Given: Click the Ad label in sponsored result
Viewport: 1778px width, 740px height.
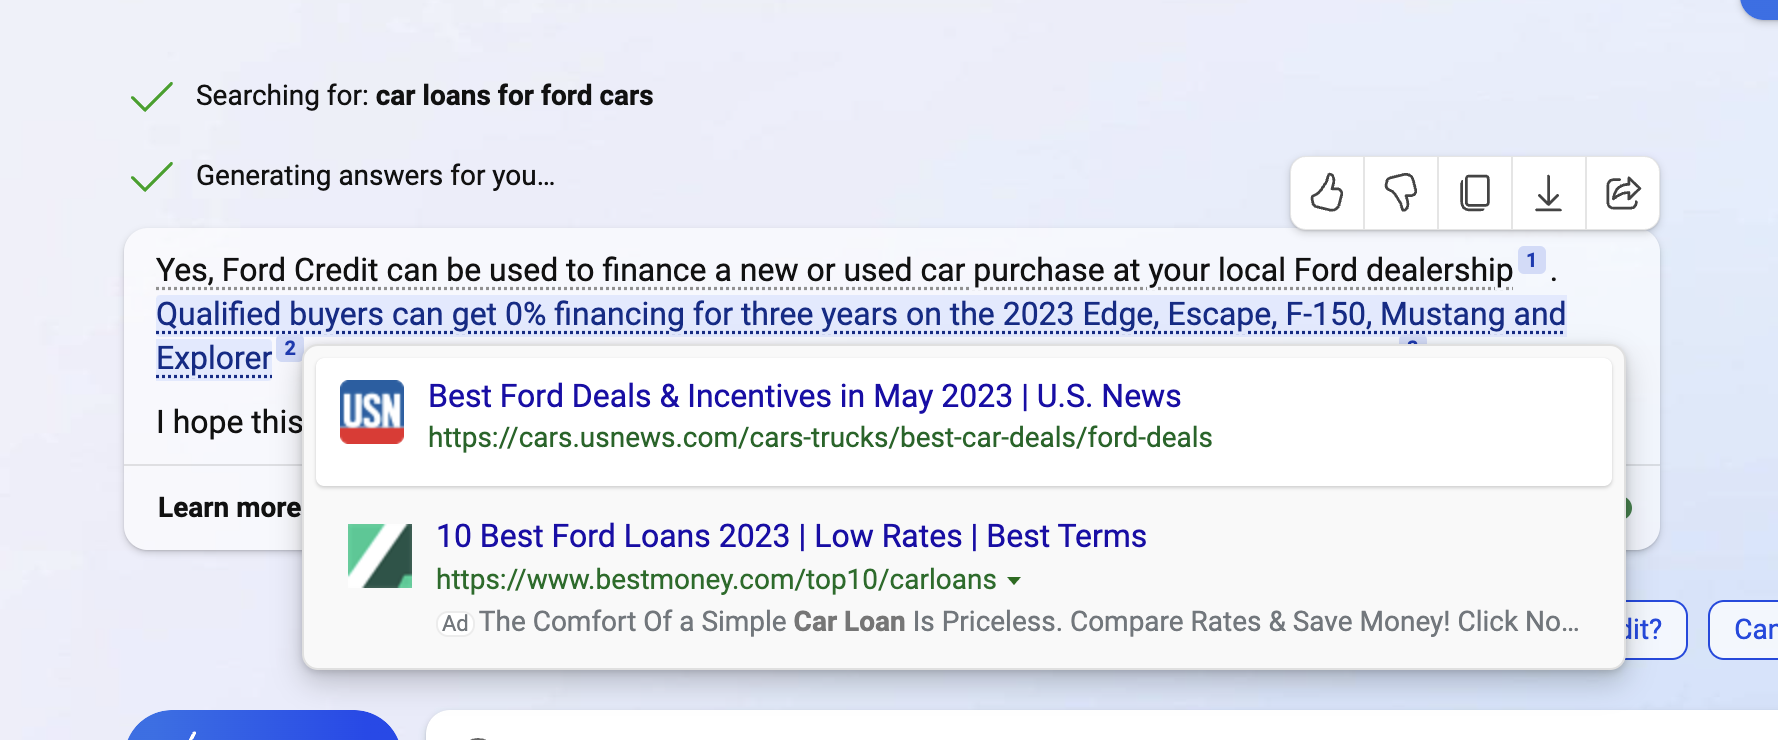Looking at the screenshot, I should click(x=455, y=623).
